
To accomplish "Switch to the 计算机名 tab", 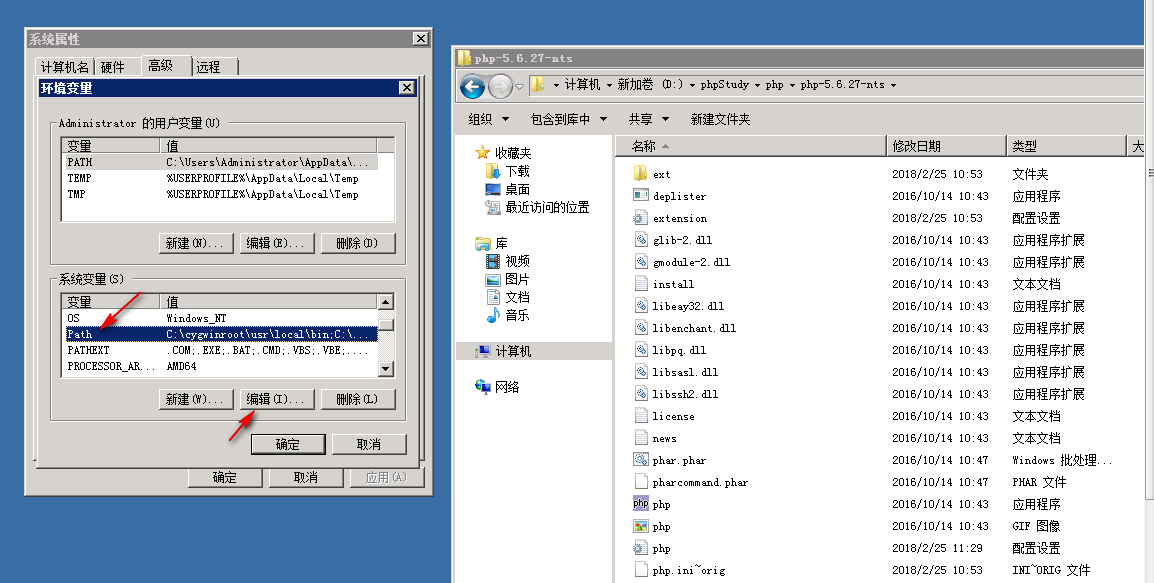I will pos(65,67).
